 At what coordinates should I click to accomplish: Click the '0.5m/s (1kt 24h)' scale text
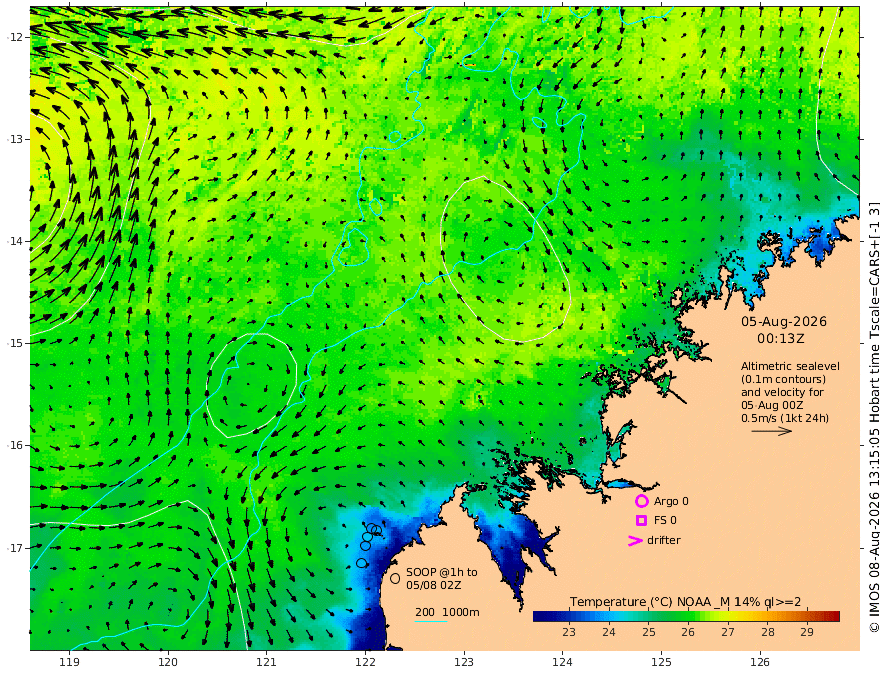point(785,419)
